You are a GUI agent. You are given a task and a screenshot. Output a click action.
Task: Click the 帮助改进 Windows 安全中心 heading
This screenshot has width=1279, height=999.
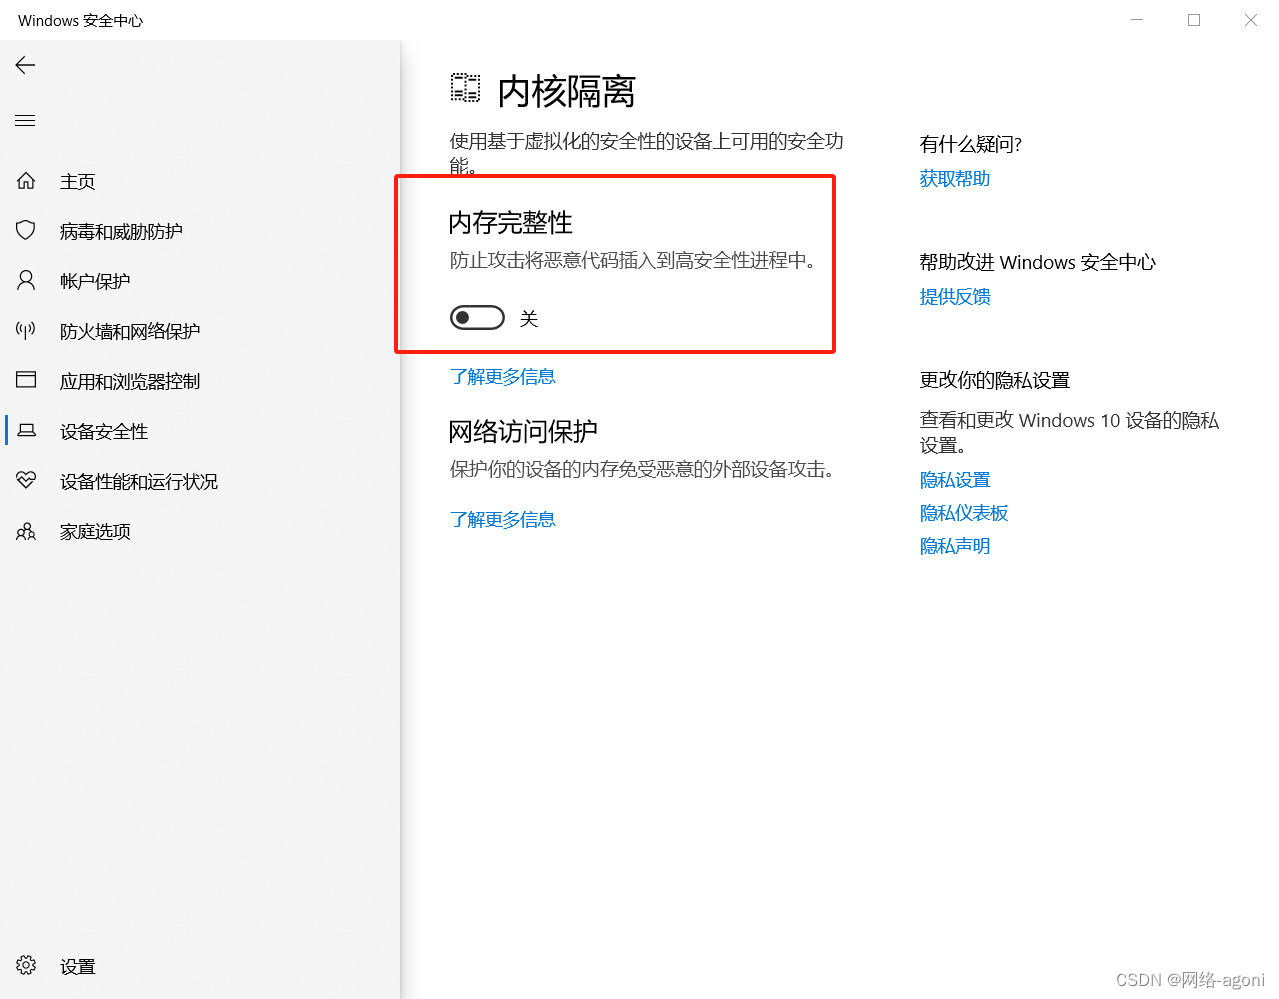pos(1038,262)
